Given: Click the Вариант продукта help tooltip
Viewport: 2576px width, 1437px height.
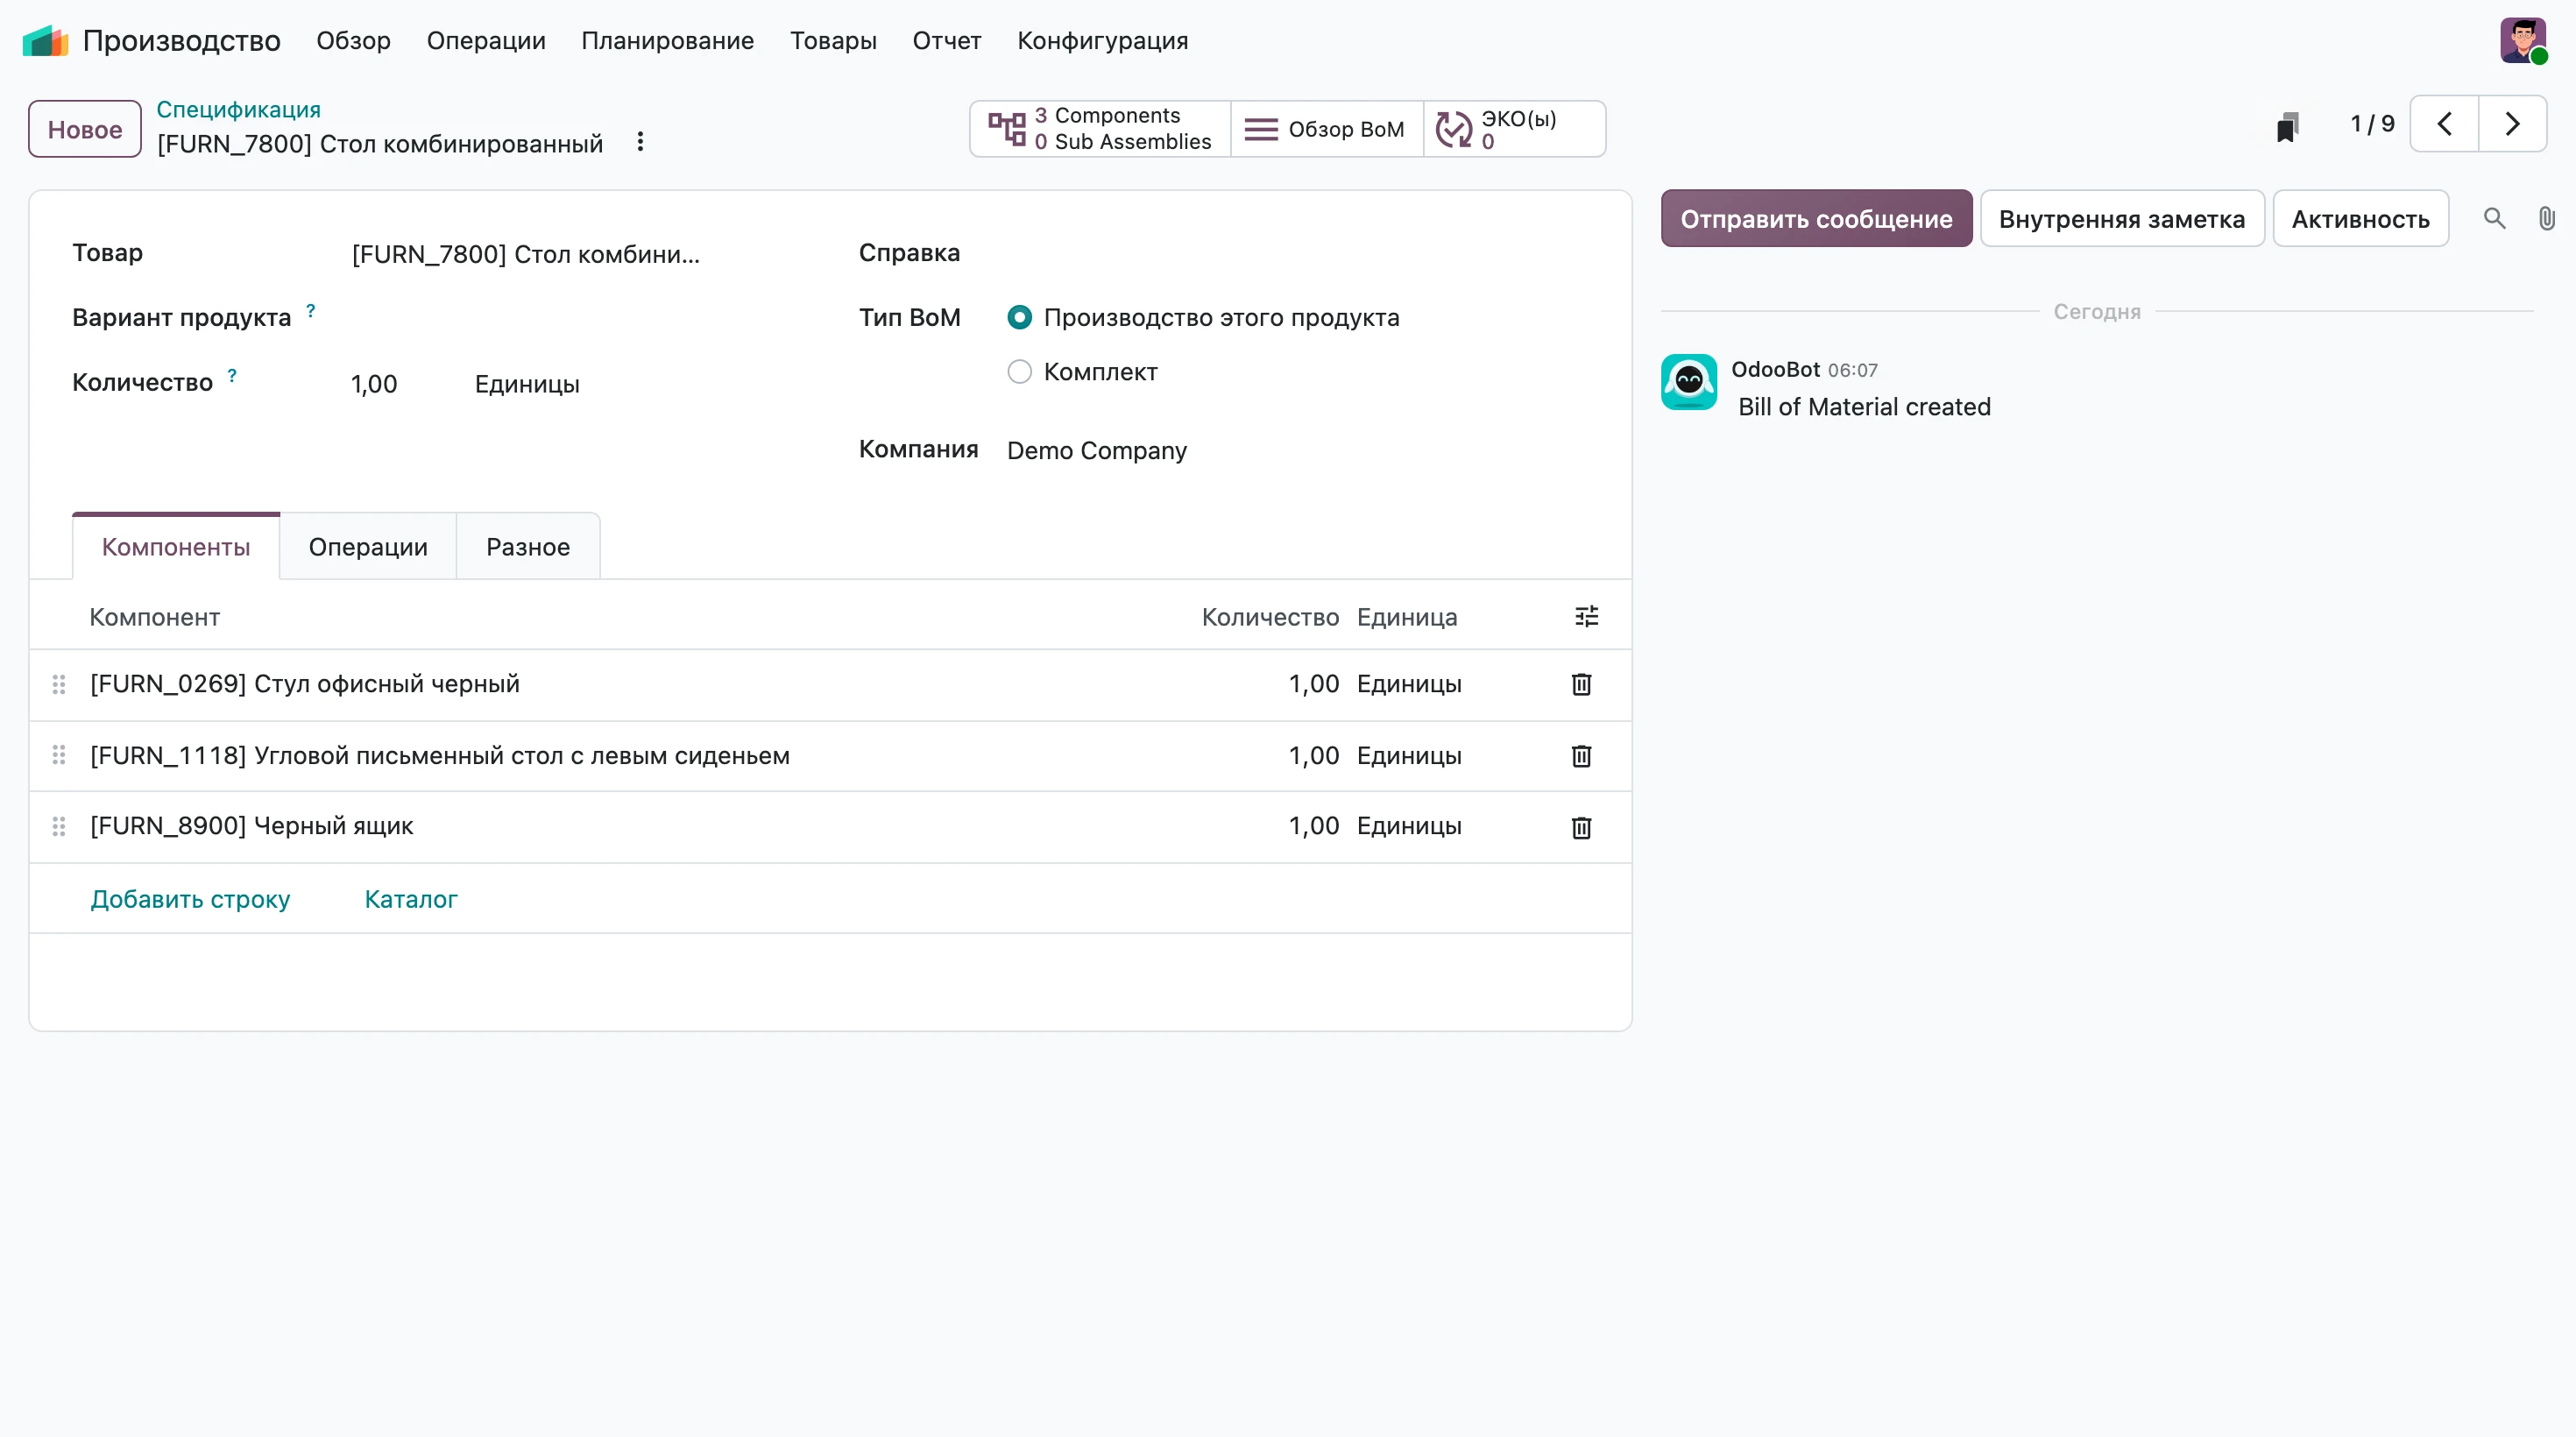Looking at the screenshot, I should [311, 311].
